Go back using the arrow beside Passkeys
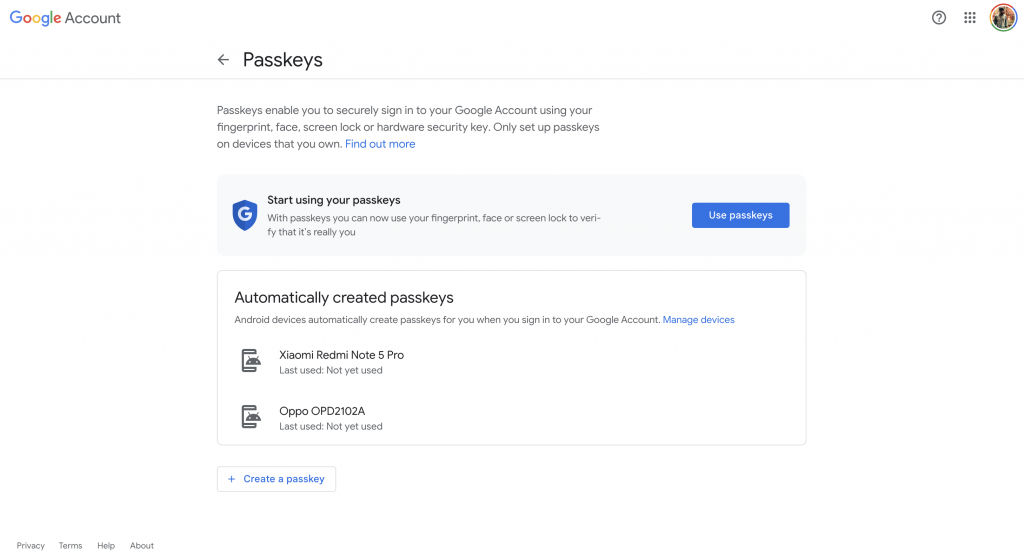1024x559 pixels. pyautogui.click(x=223, y=60)
